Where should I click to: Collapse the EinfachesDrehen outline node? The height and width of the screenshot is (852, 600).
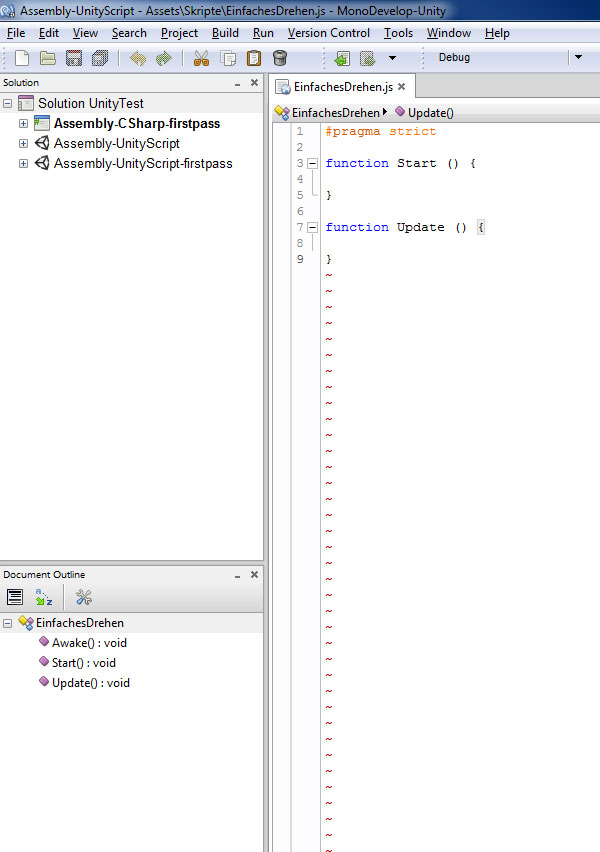pos(8,623)
